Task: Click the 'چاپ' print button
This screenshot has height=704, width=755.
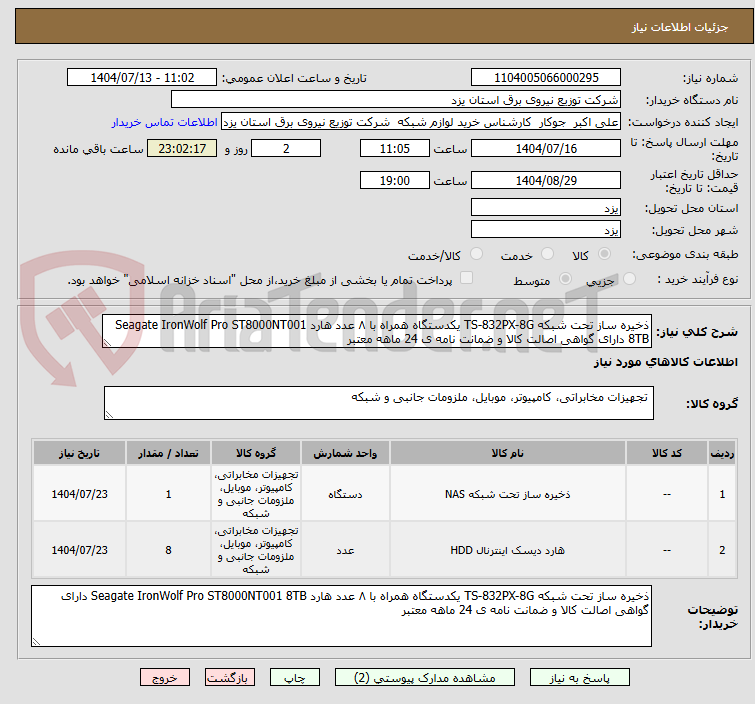Action: click(294, 678)
